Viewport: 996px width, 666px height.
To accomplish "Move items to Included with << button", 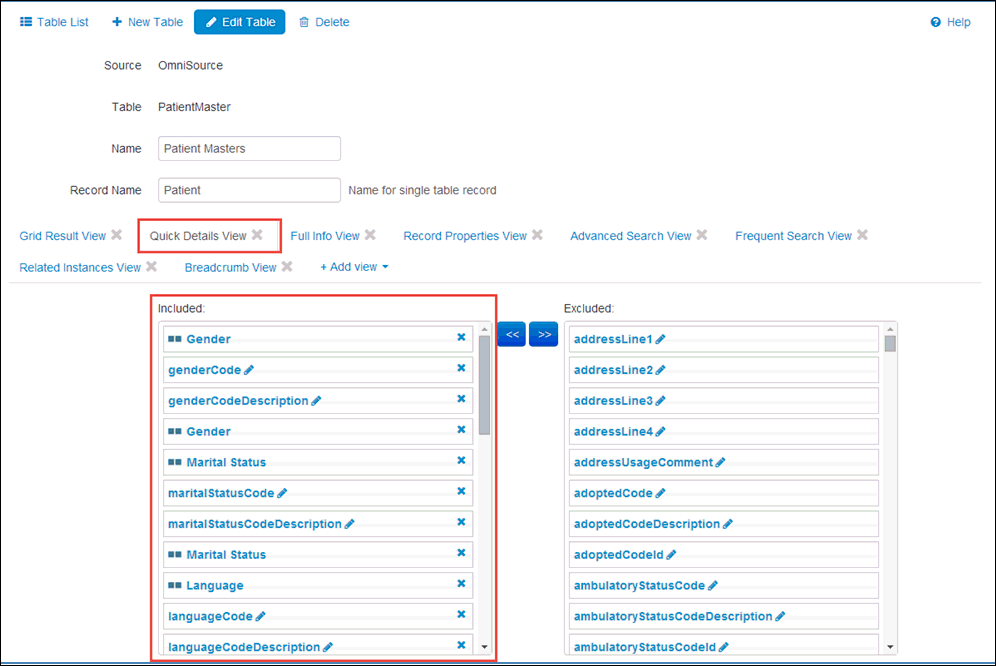I will 511,334.
